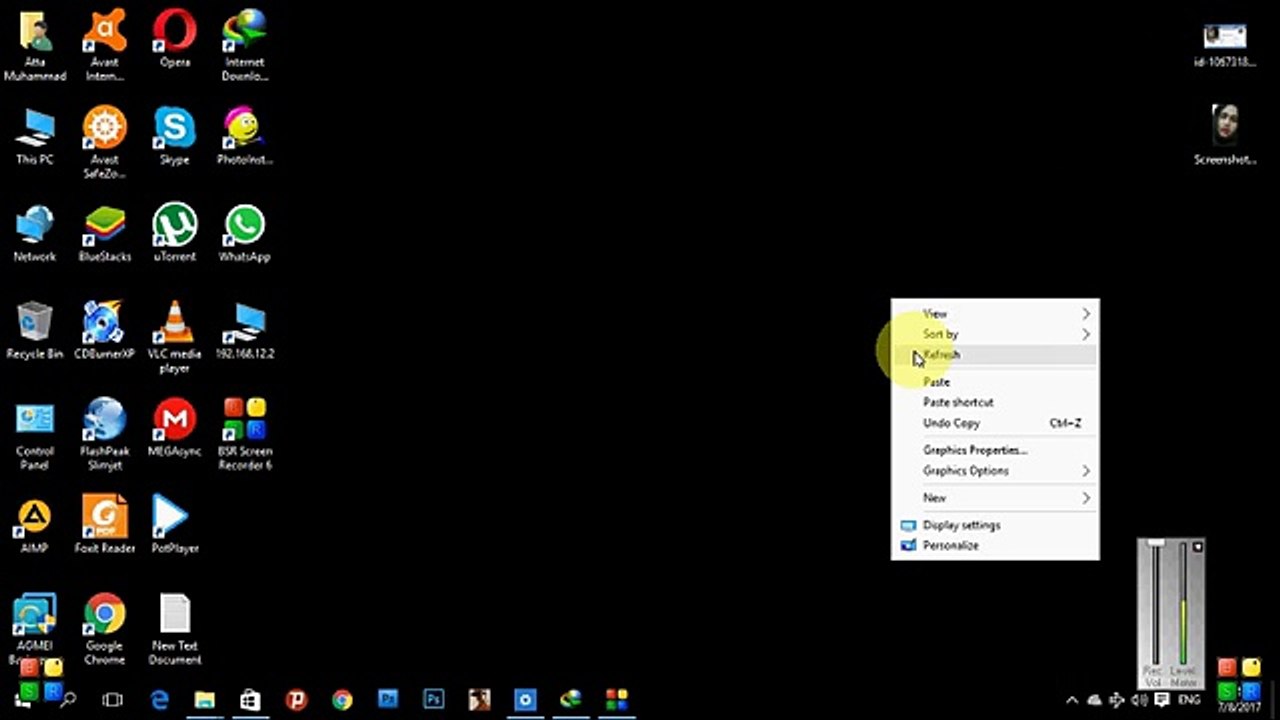Click the ENG language indicator

pyautogui.click(x=1189, y=700)
